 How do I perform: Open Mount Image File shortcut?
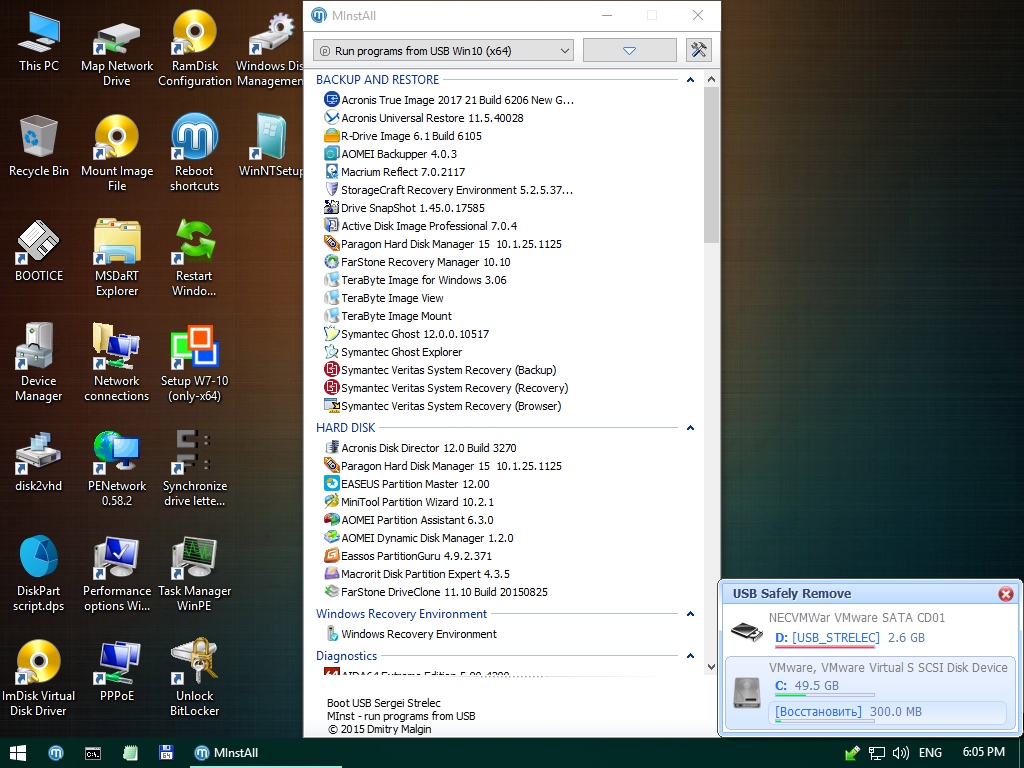[117, 153]
